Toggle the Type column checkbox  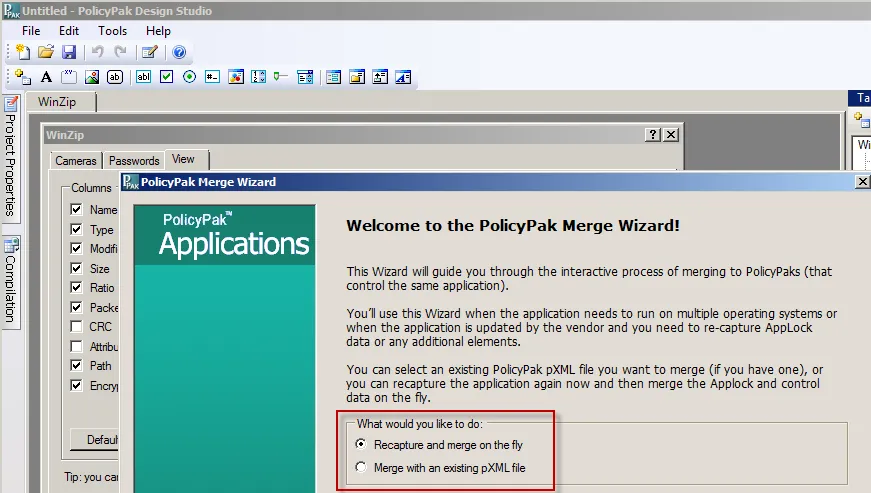point(76,229)
